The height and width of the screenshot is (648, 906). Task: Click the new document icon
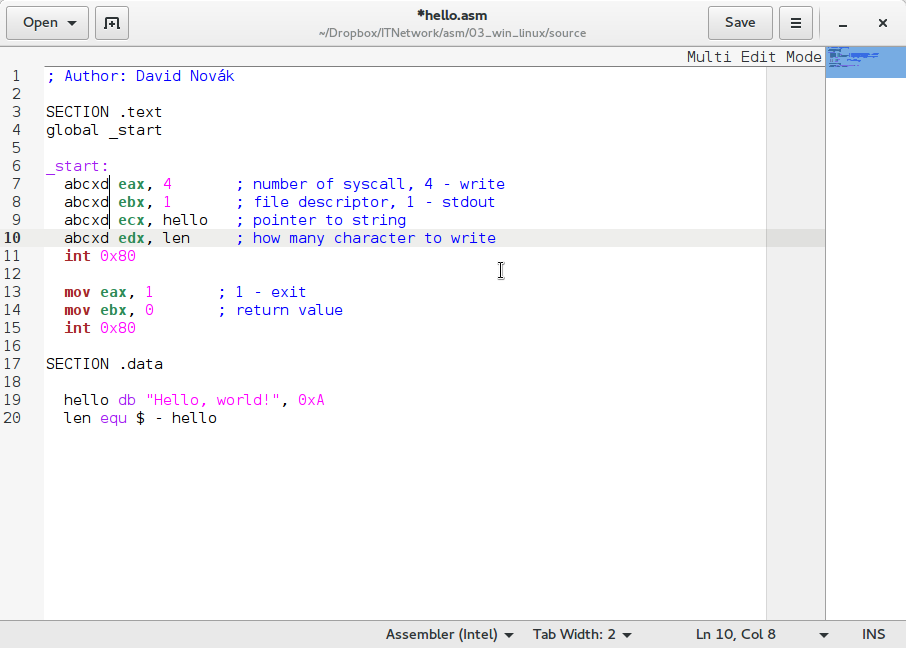(112, 22)
